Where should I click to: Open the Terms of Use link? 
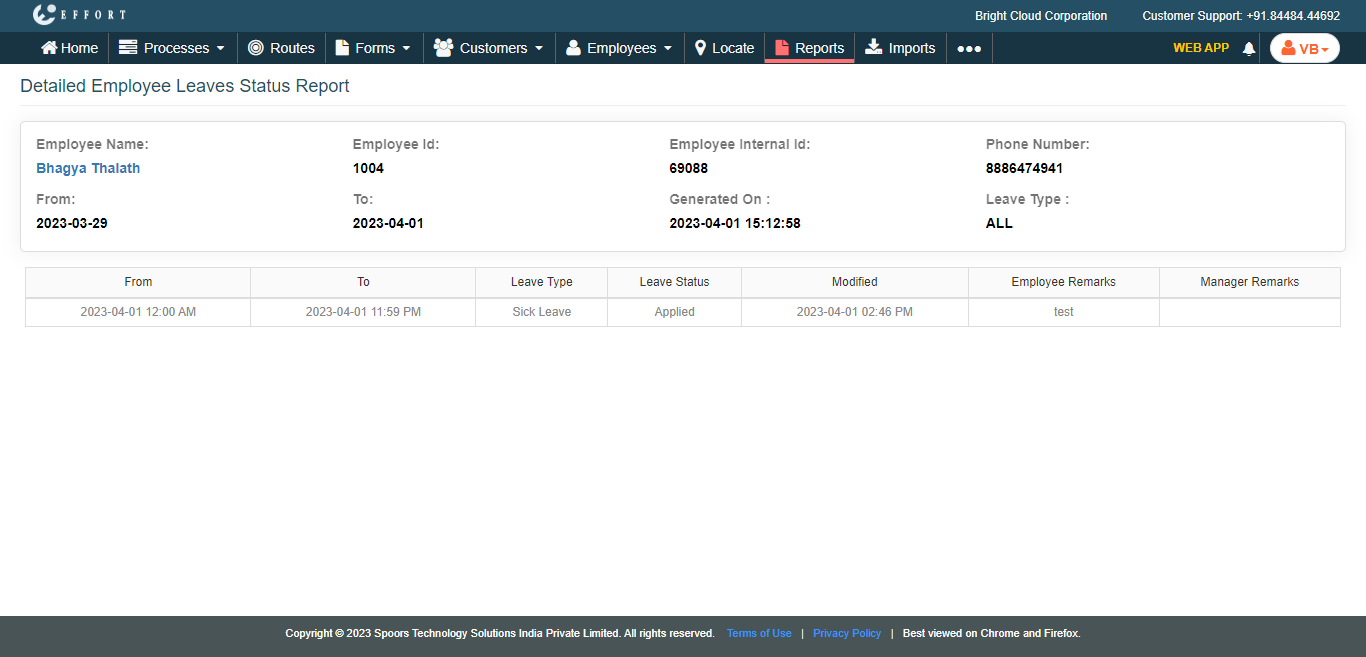point(759,633)
